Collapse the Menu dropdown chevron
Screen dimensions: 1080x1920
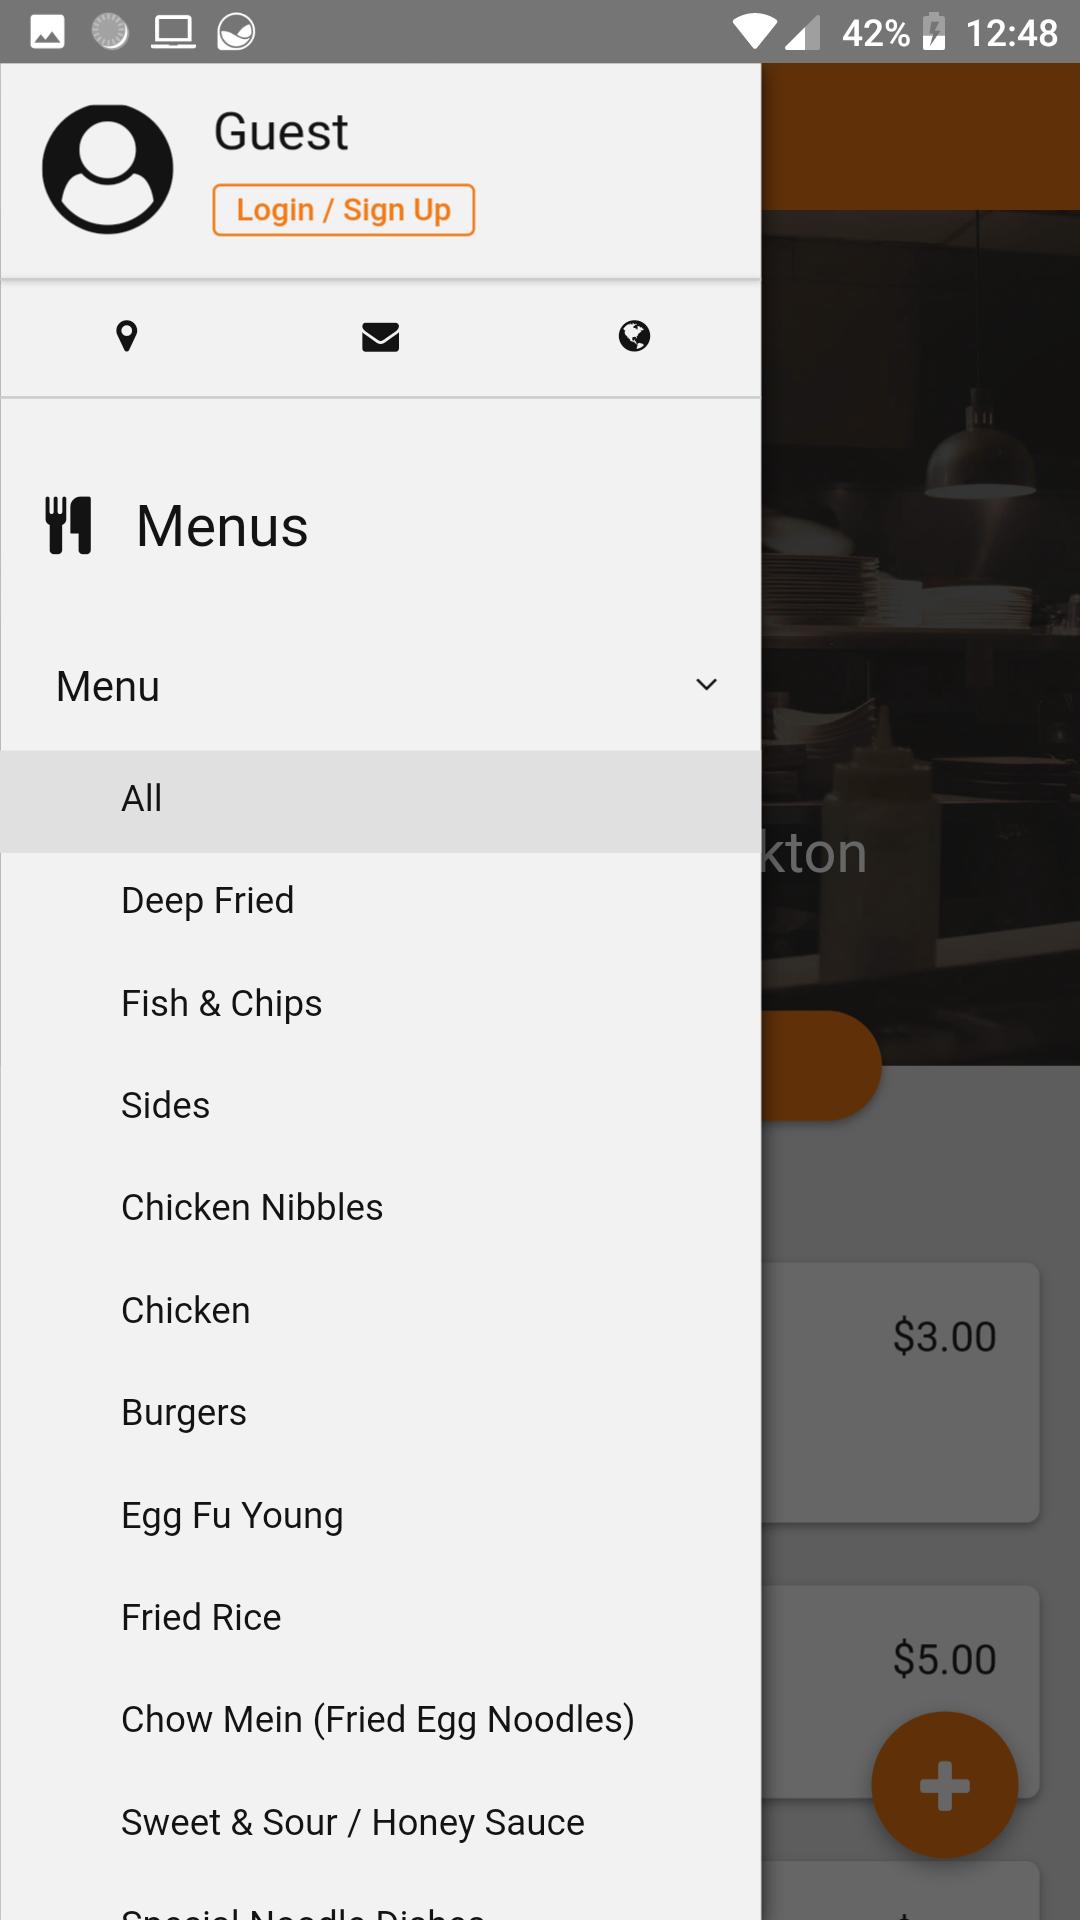(706, 685)
